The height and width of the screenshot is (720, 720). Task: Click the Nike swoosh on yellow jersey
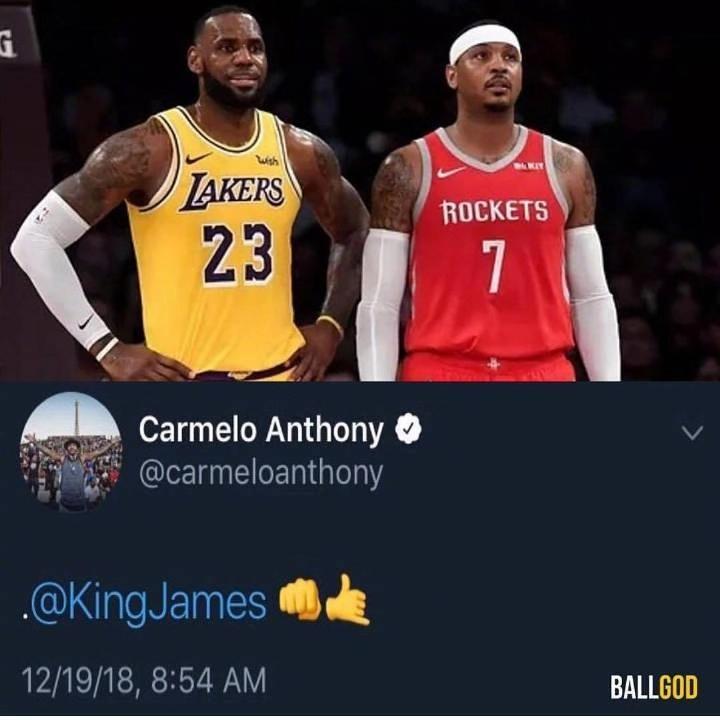[198, 158]
